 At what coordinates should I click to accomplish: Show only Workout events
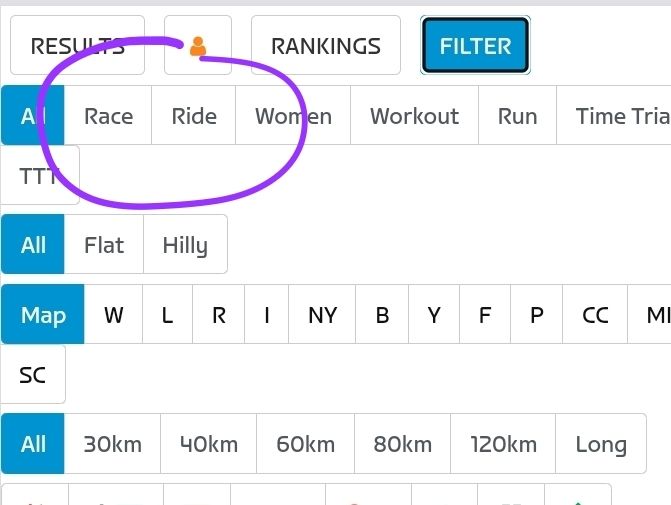(x=414, y=116)
